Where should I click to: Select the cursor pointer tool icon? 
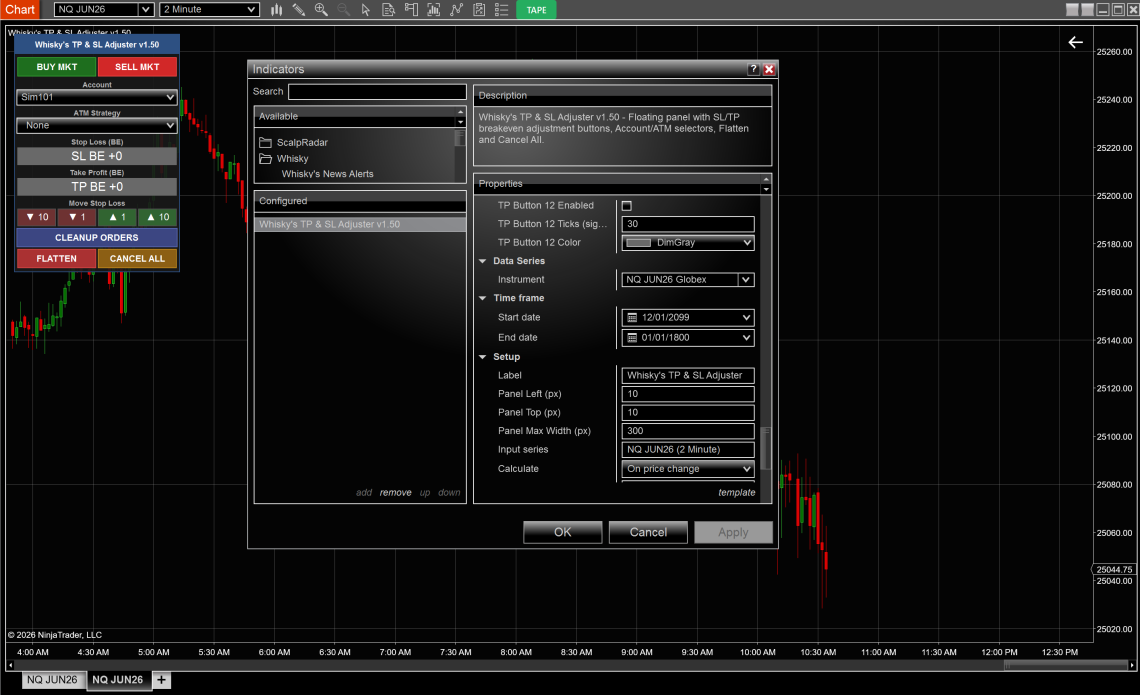point(365,10)
